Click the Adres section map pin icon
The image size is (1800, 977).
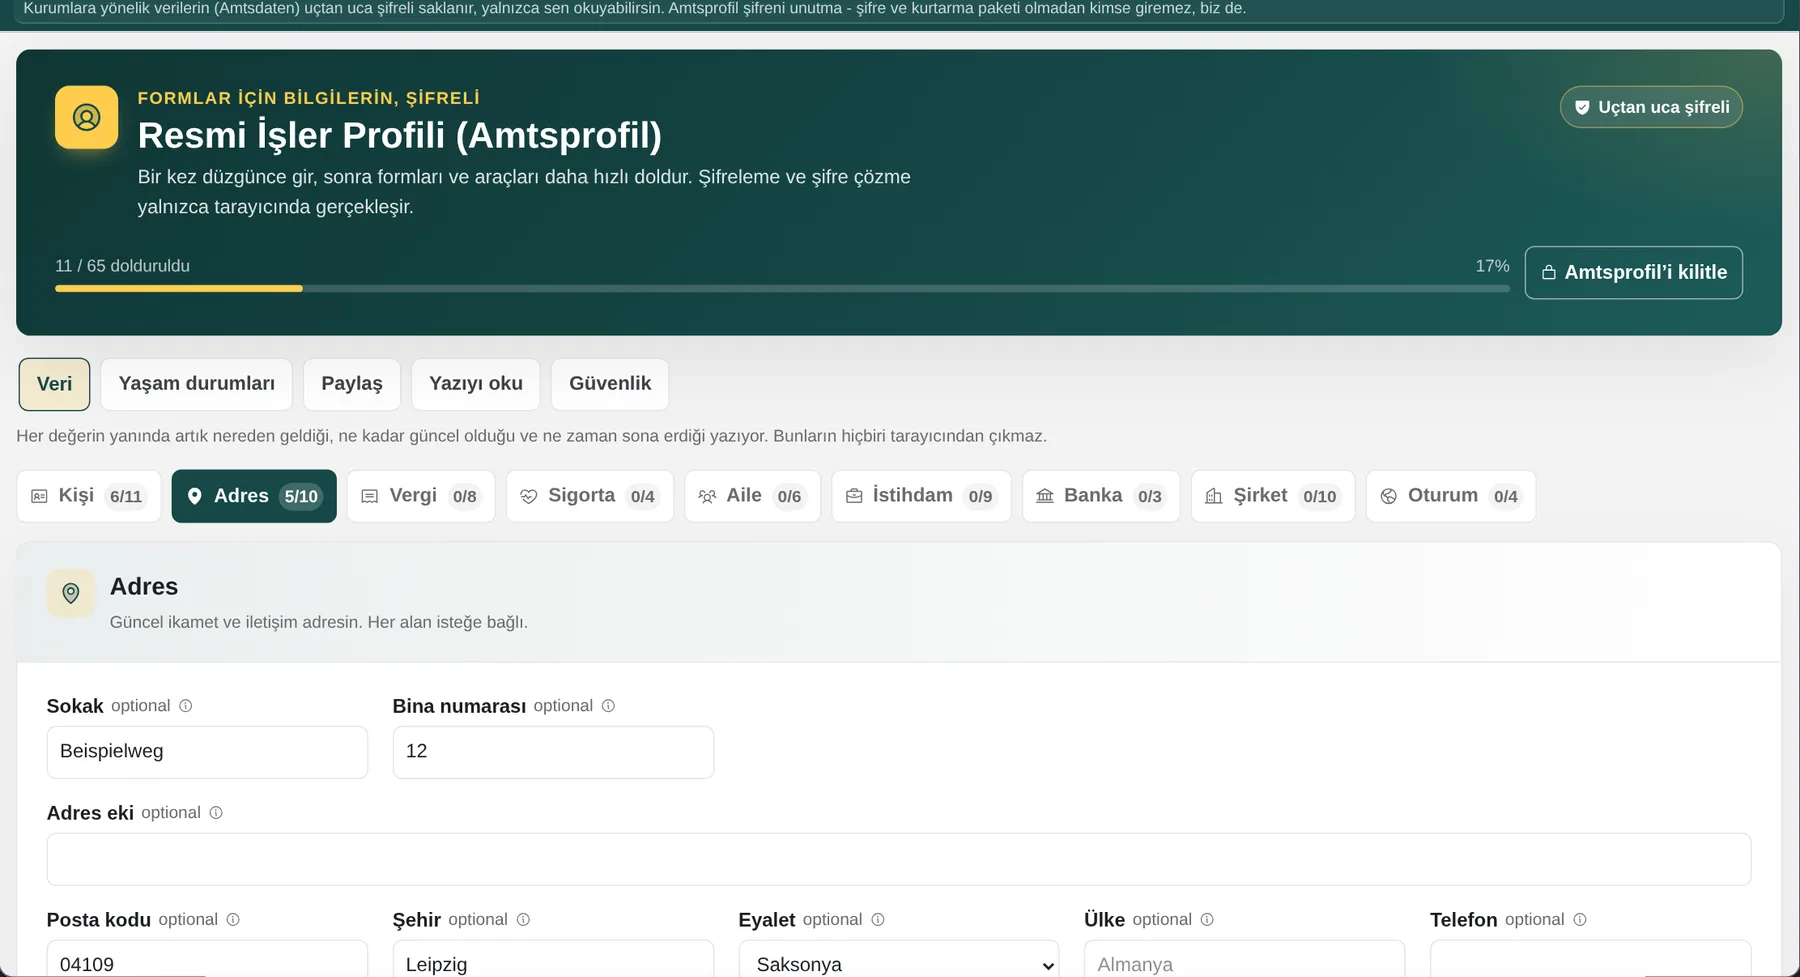point(71,594)
